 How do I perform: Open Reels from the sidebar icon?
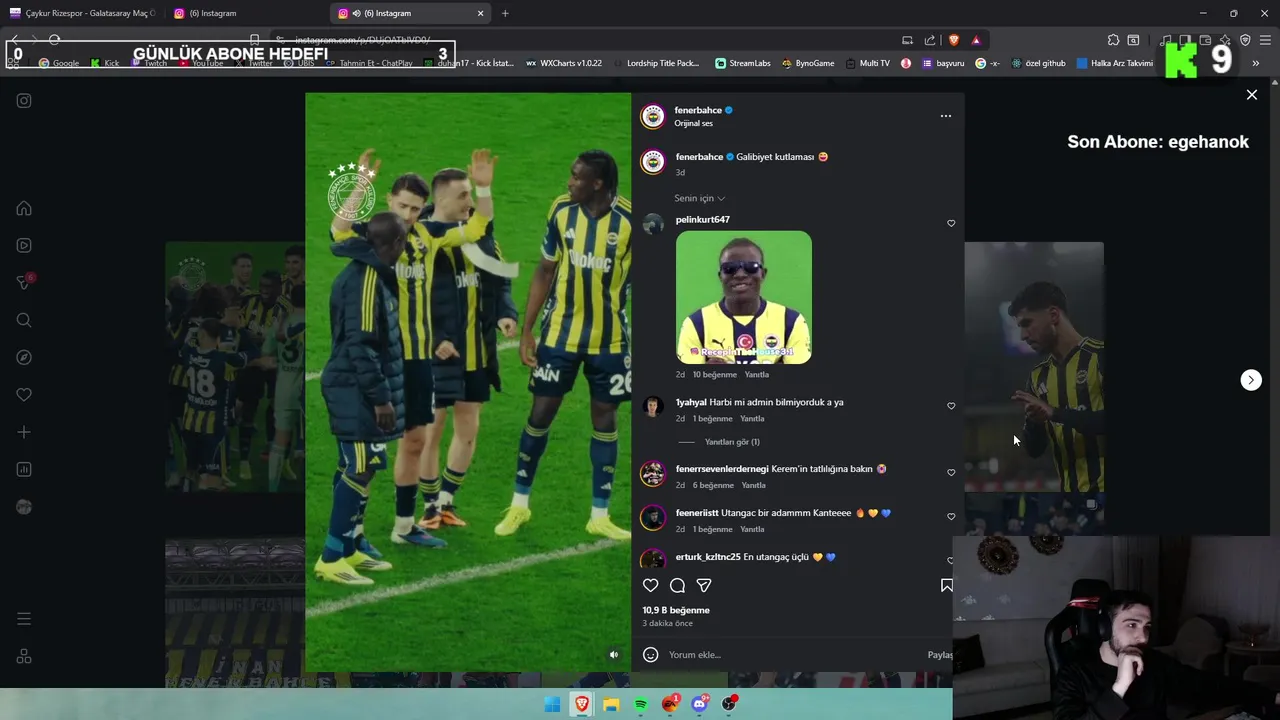[x=24, y=245]
